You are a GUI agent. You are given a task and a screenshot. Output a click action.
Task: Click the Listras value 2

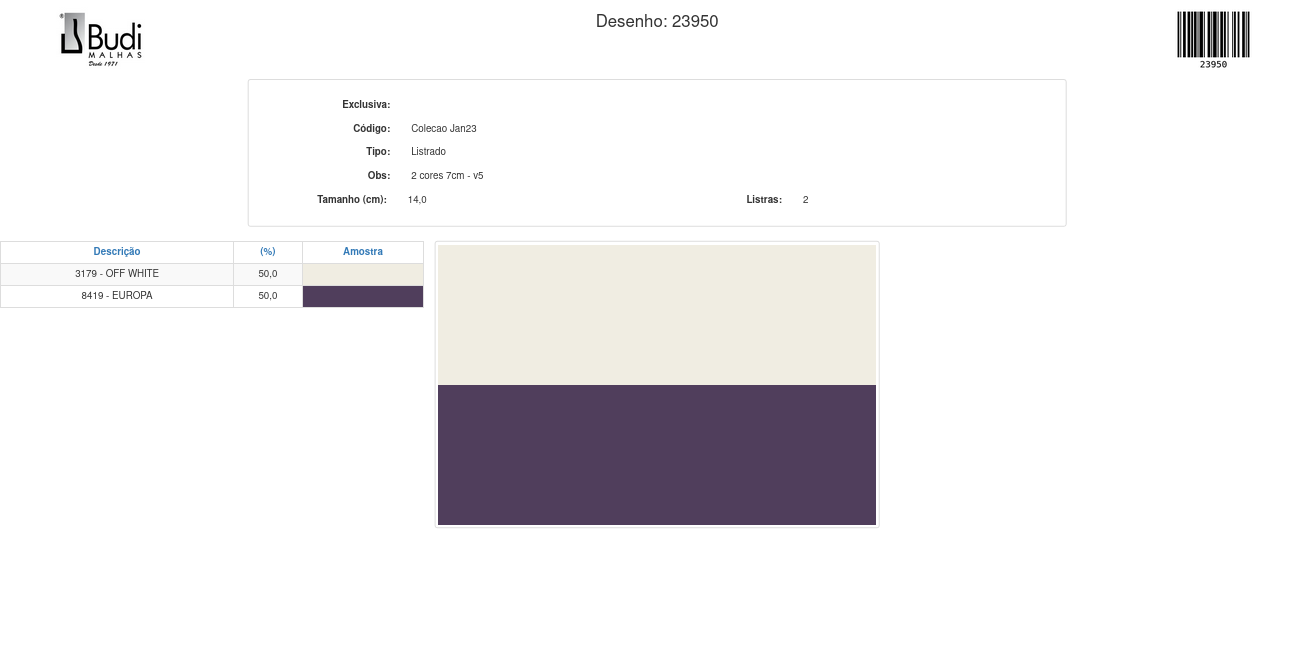coord(805,200)
